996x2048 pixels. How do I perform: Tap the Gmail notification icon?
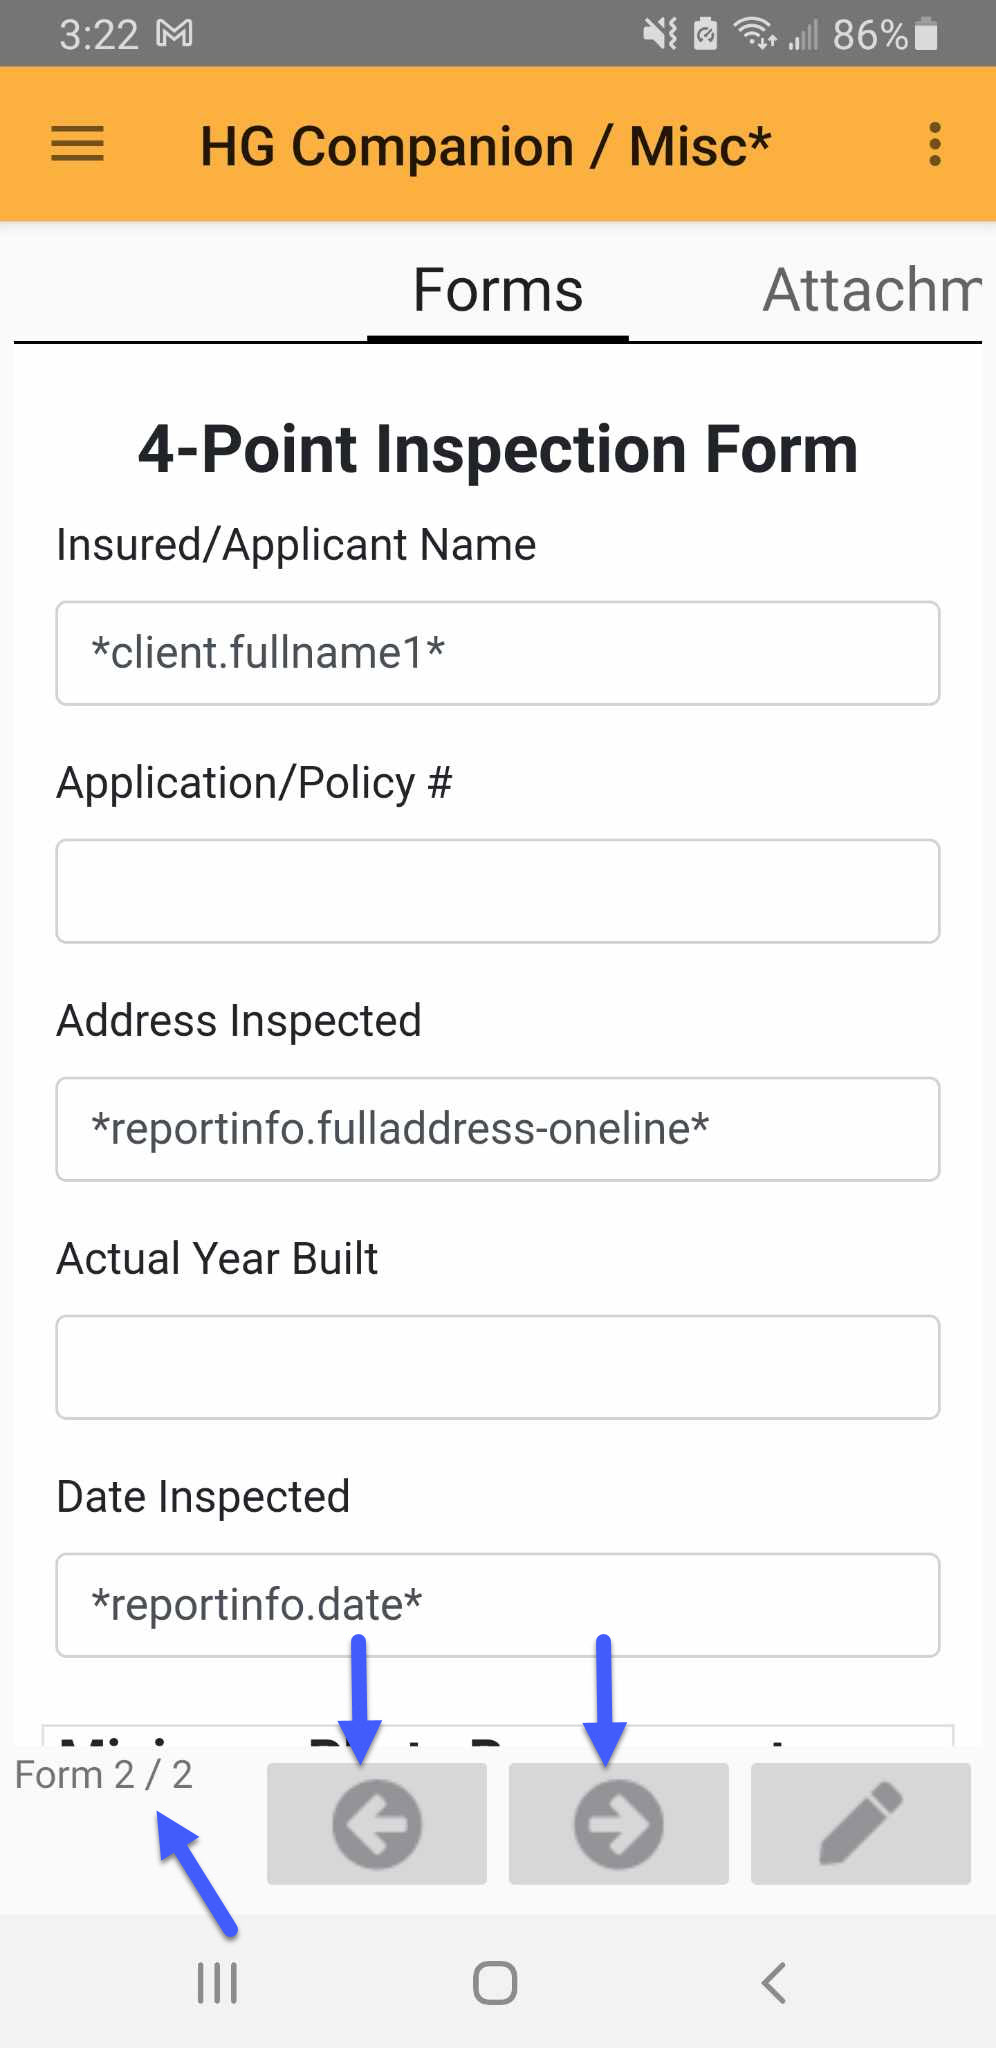(x=175, y=35)
